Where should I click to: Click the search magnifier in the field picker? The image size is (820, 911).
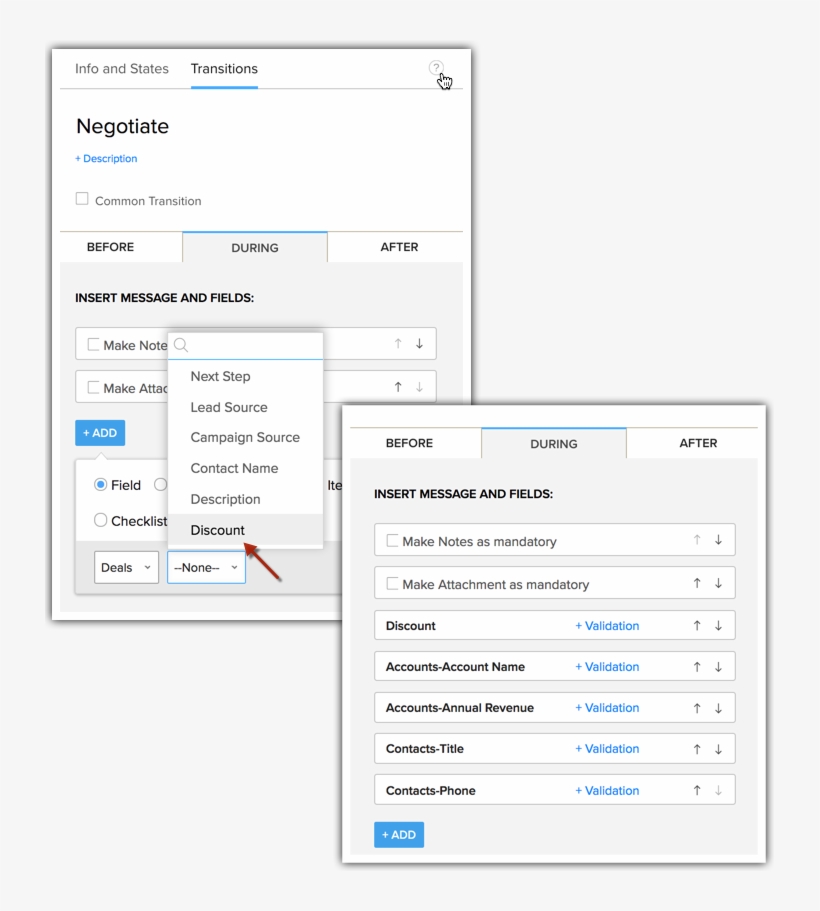[x=179, y=344]
